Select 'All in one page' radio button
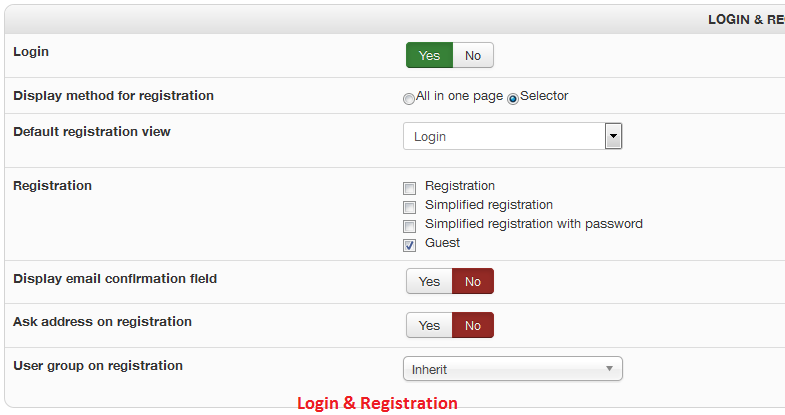The height and width of the screenshot is (415, 785). (408, 98)
